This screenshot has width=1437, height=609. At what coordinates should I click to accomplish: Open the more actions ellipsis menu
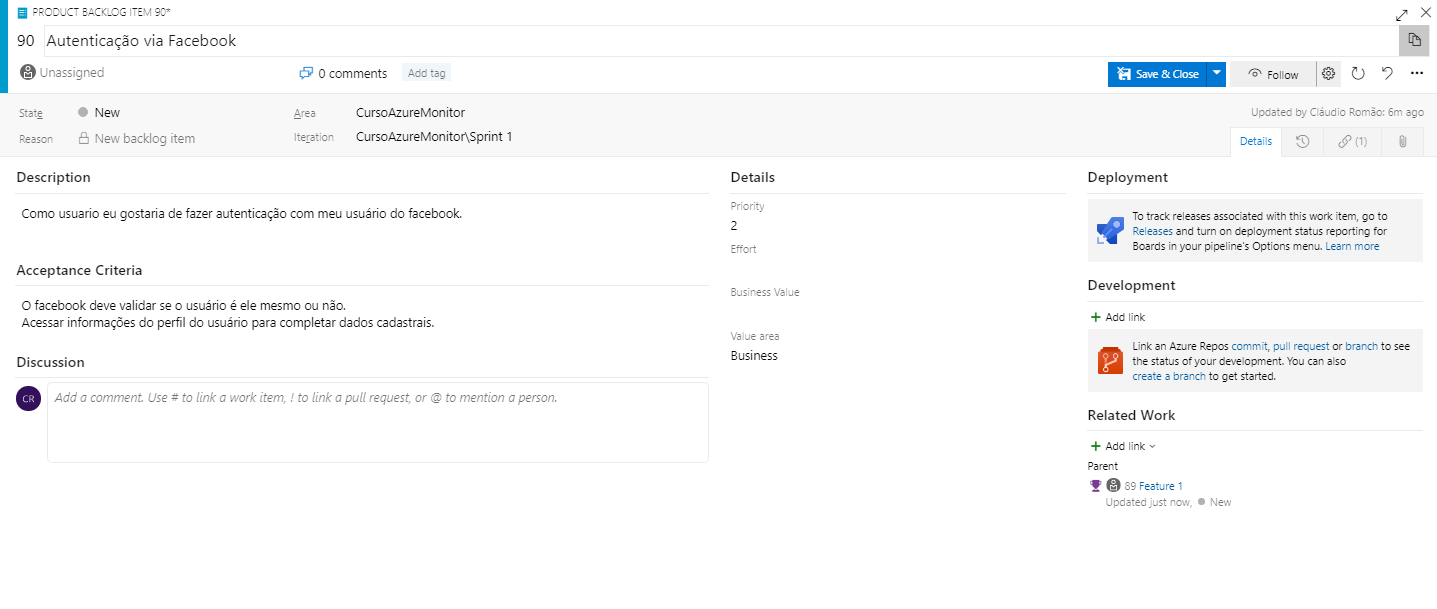click(1417, 74)
